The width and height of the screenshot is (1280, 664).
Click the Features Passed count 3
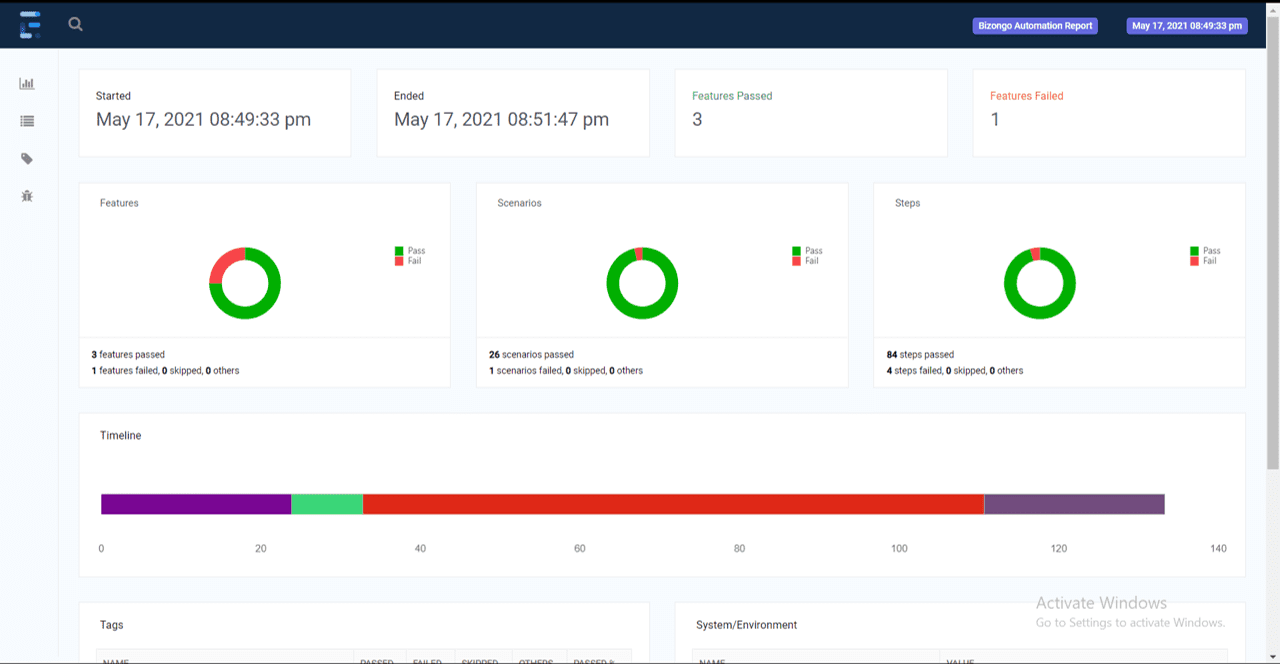[697, 120]
